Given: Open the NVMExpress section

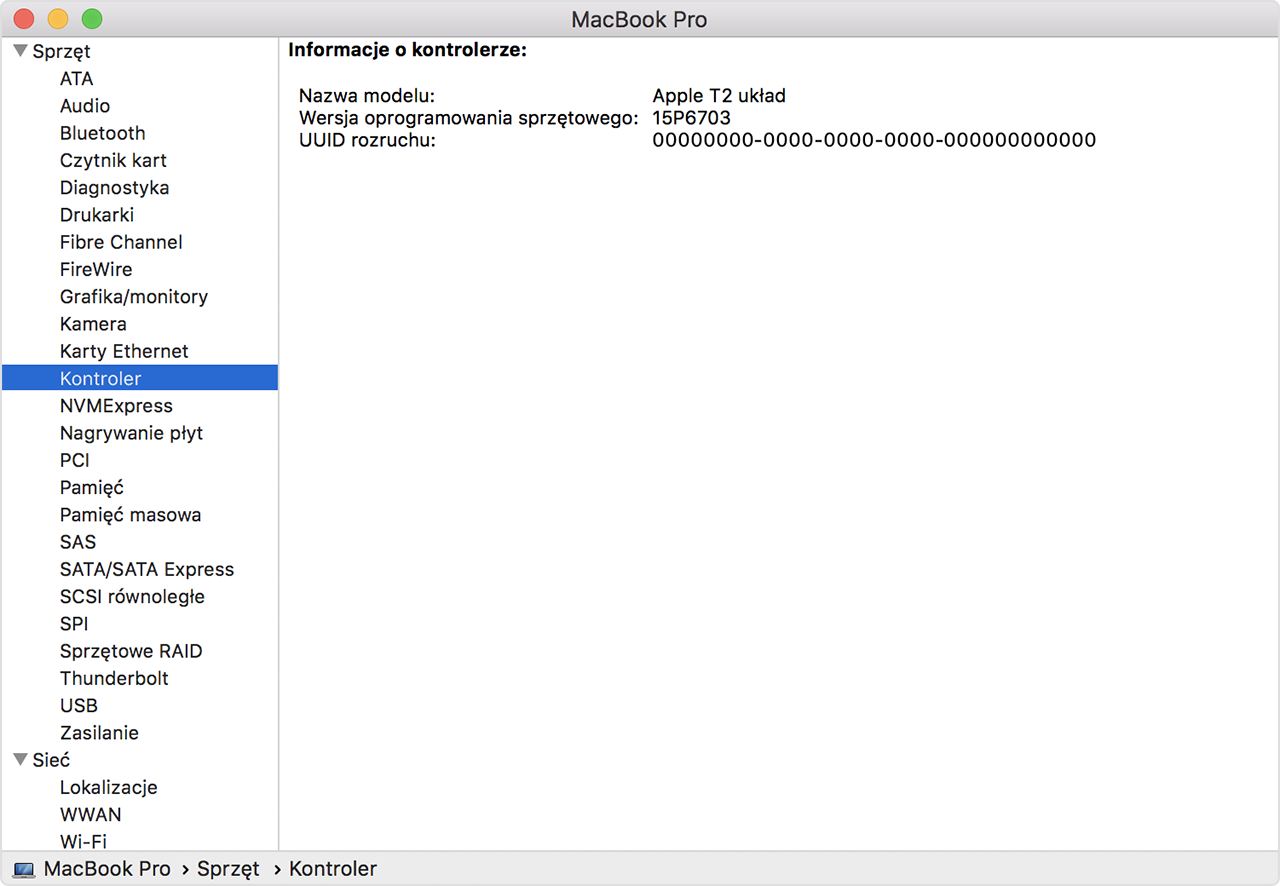Looking at the screenshot, I should click(116, 406).
